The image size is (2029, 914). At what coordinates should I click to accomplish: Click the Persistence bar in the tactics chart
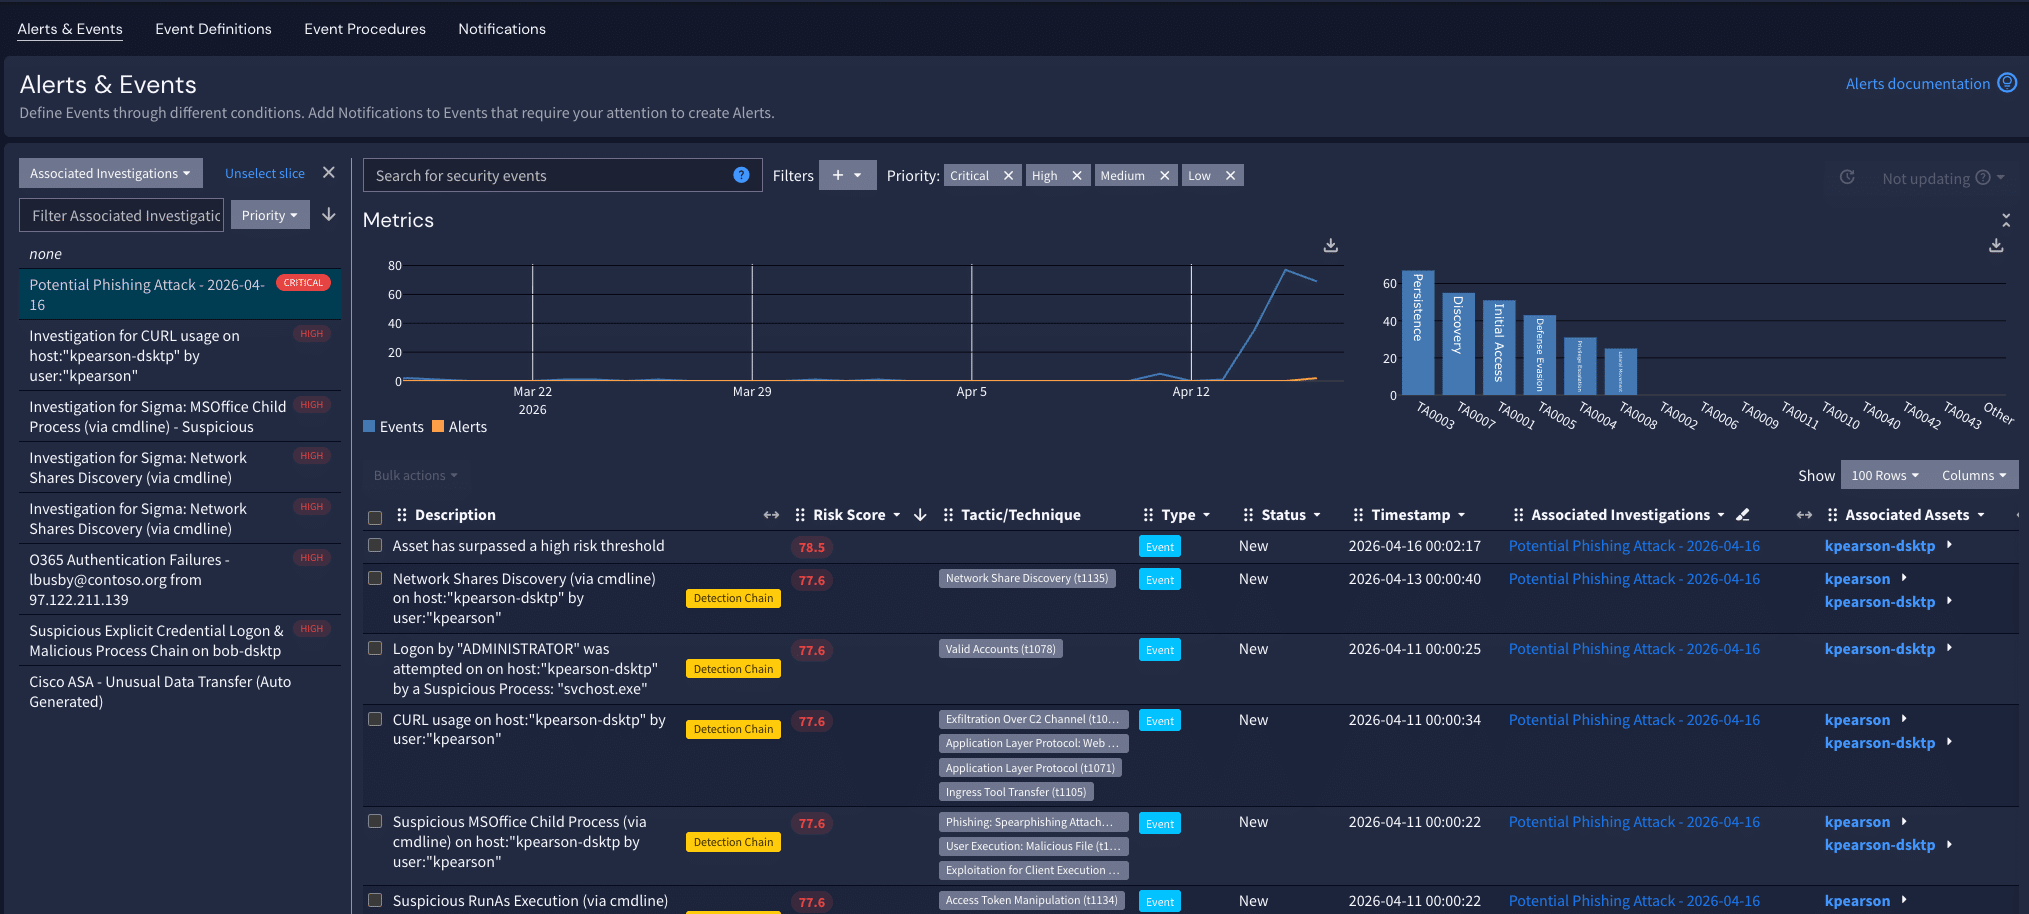1418,332
